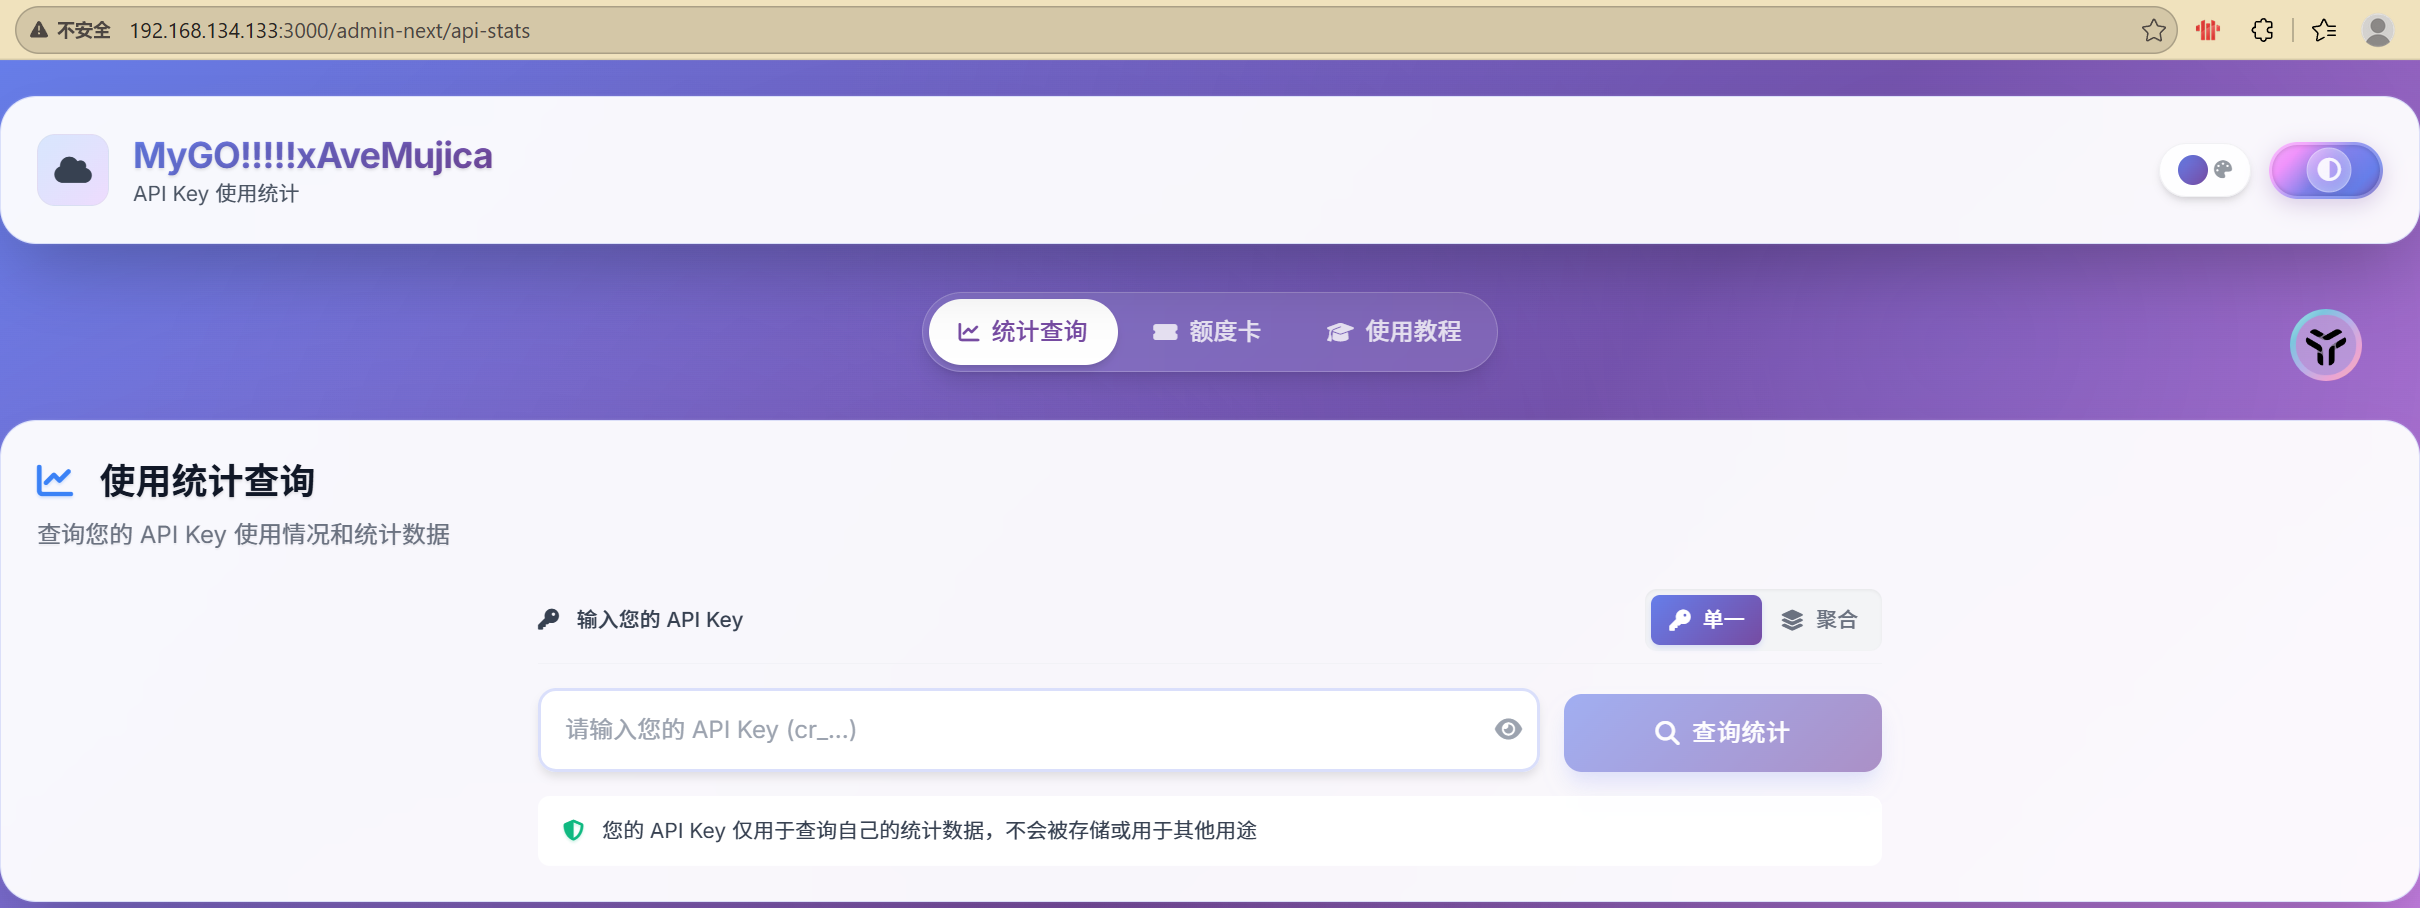Click the 使用统计查询 heading text
Screen dimensions: 2420x908
pyautogui.click(x=207, y=481)
